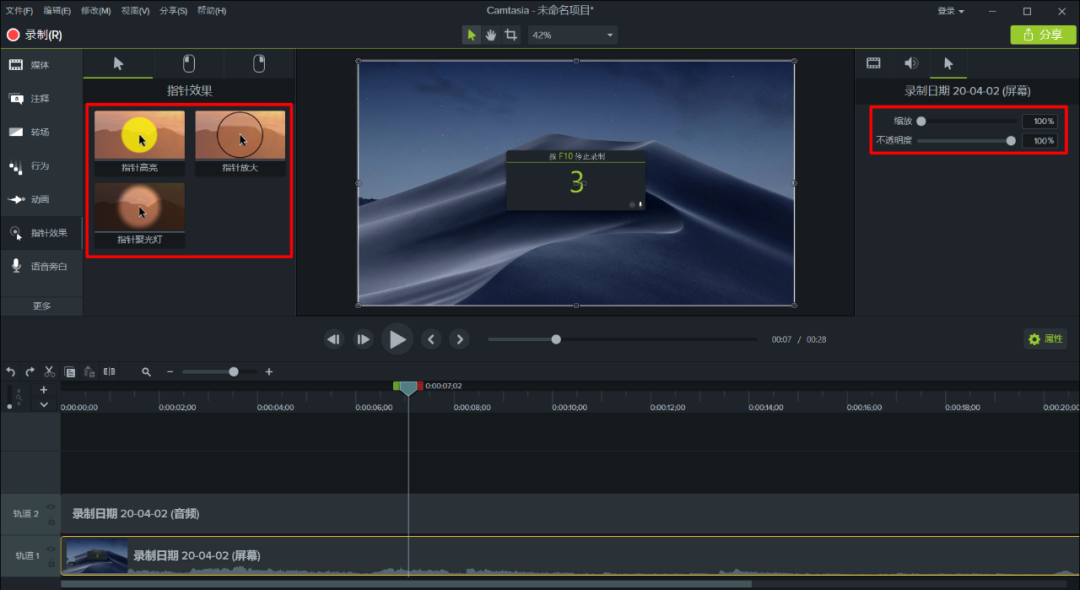
Task: Open the audio properties speaker tab
Action: (x=911, y=63)
